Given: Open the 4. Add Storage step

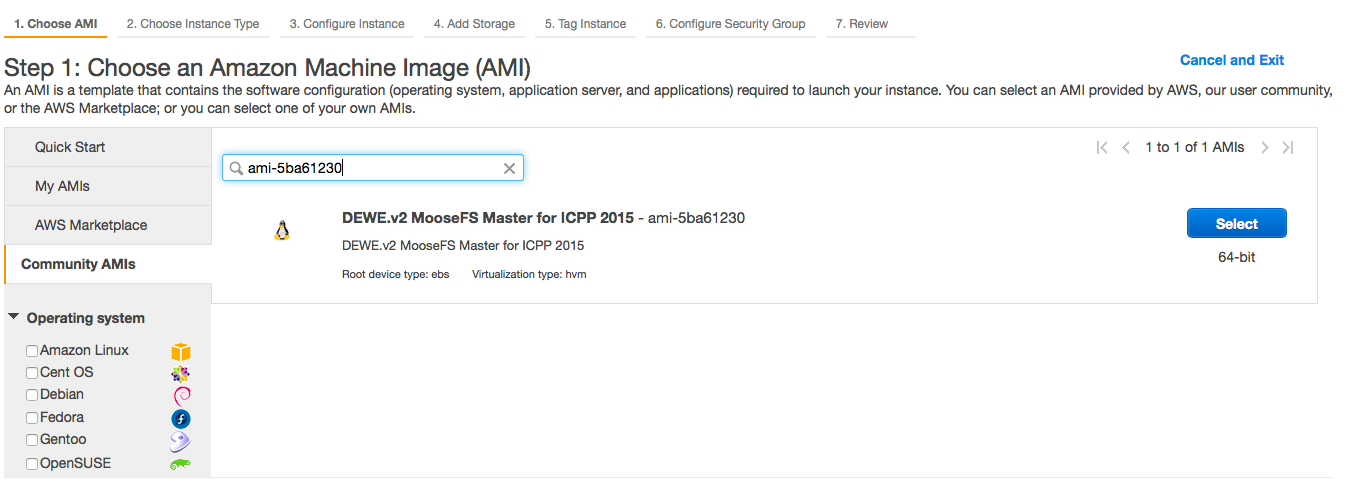Looking at the screenshot, I should point(474,24).
